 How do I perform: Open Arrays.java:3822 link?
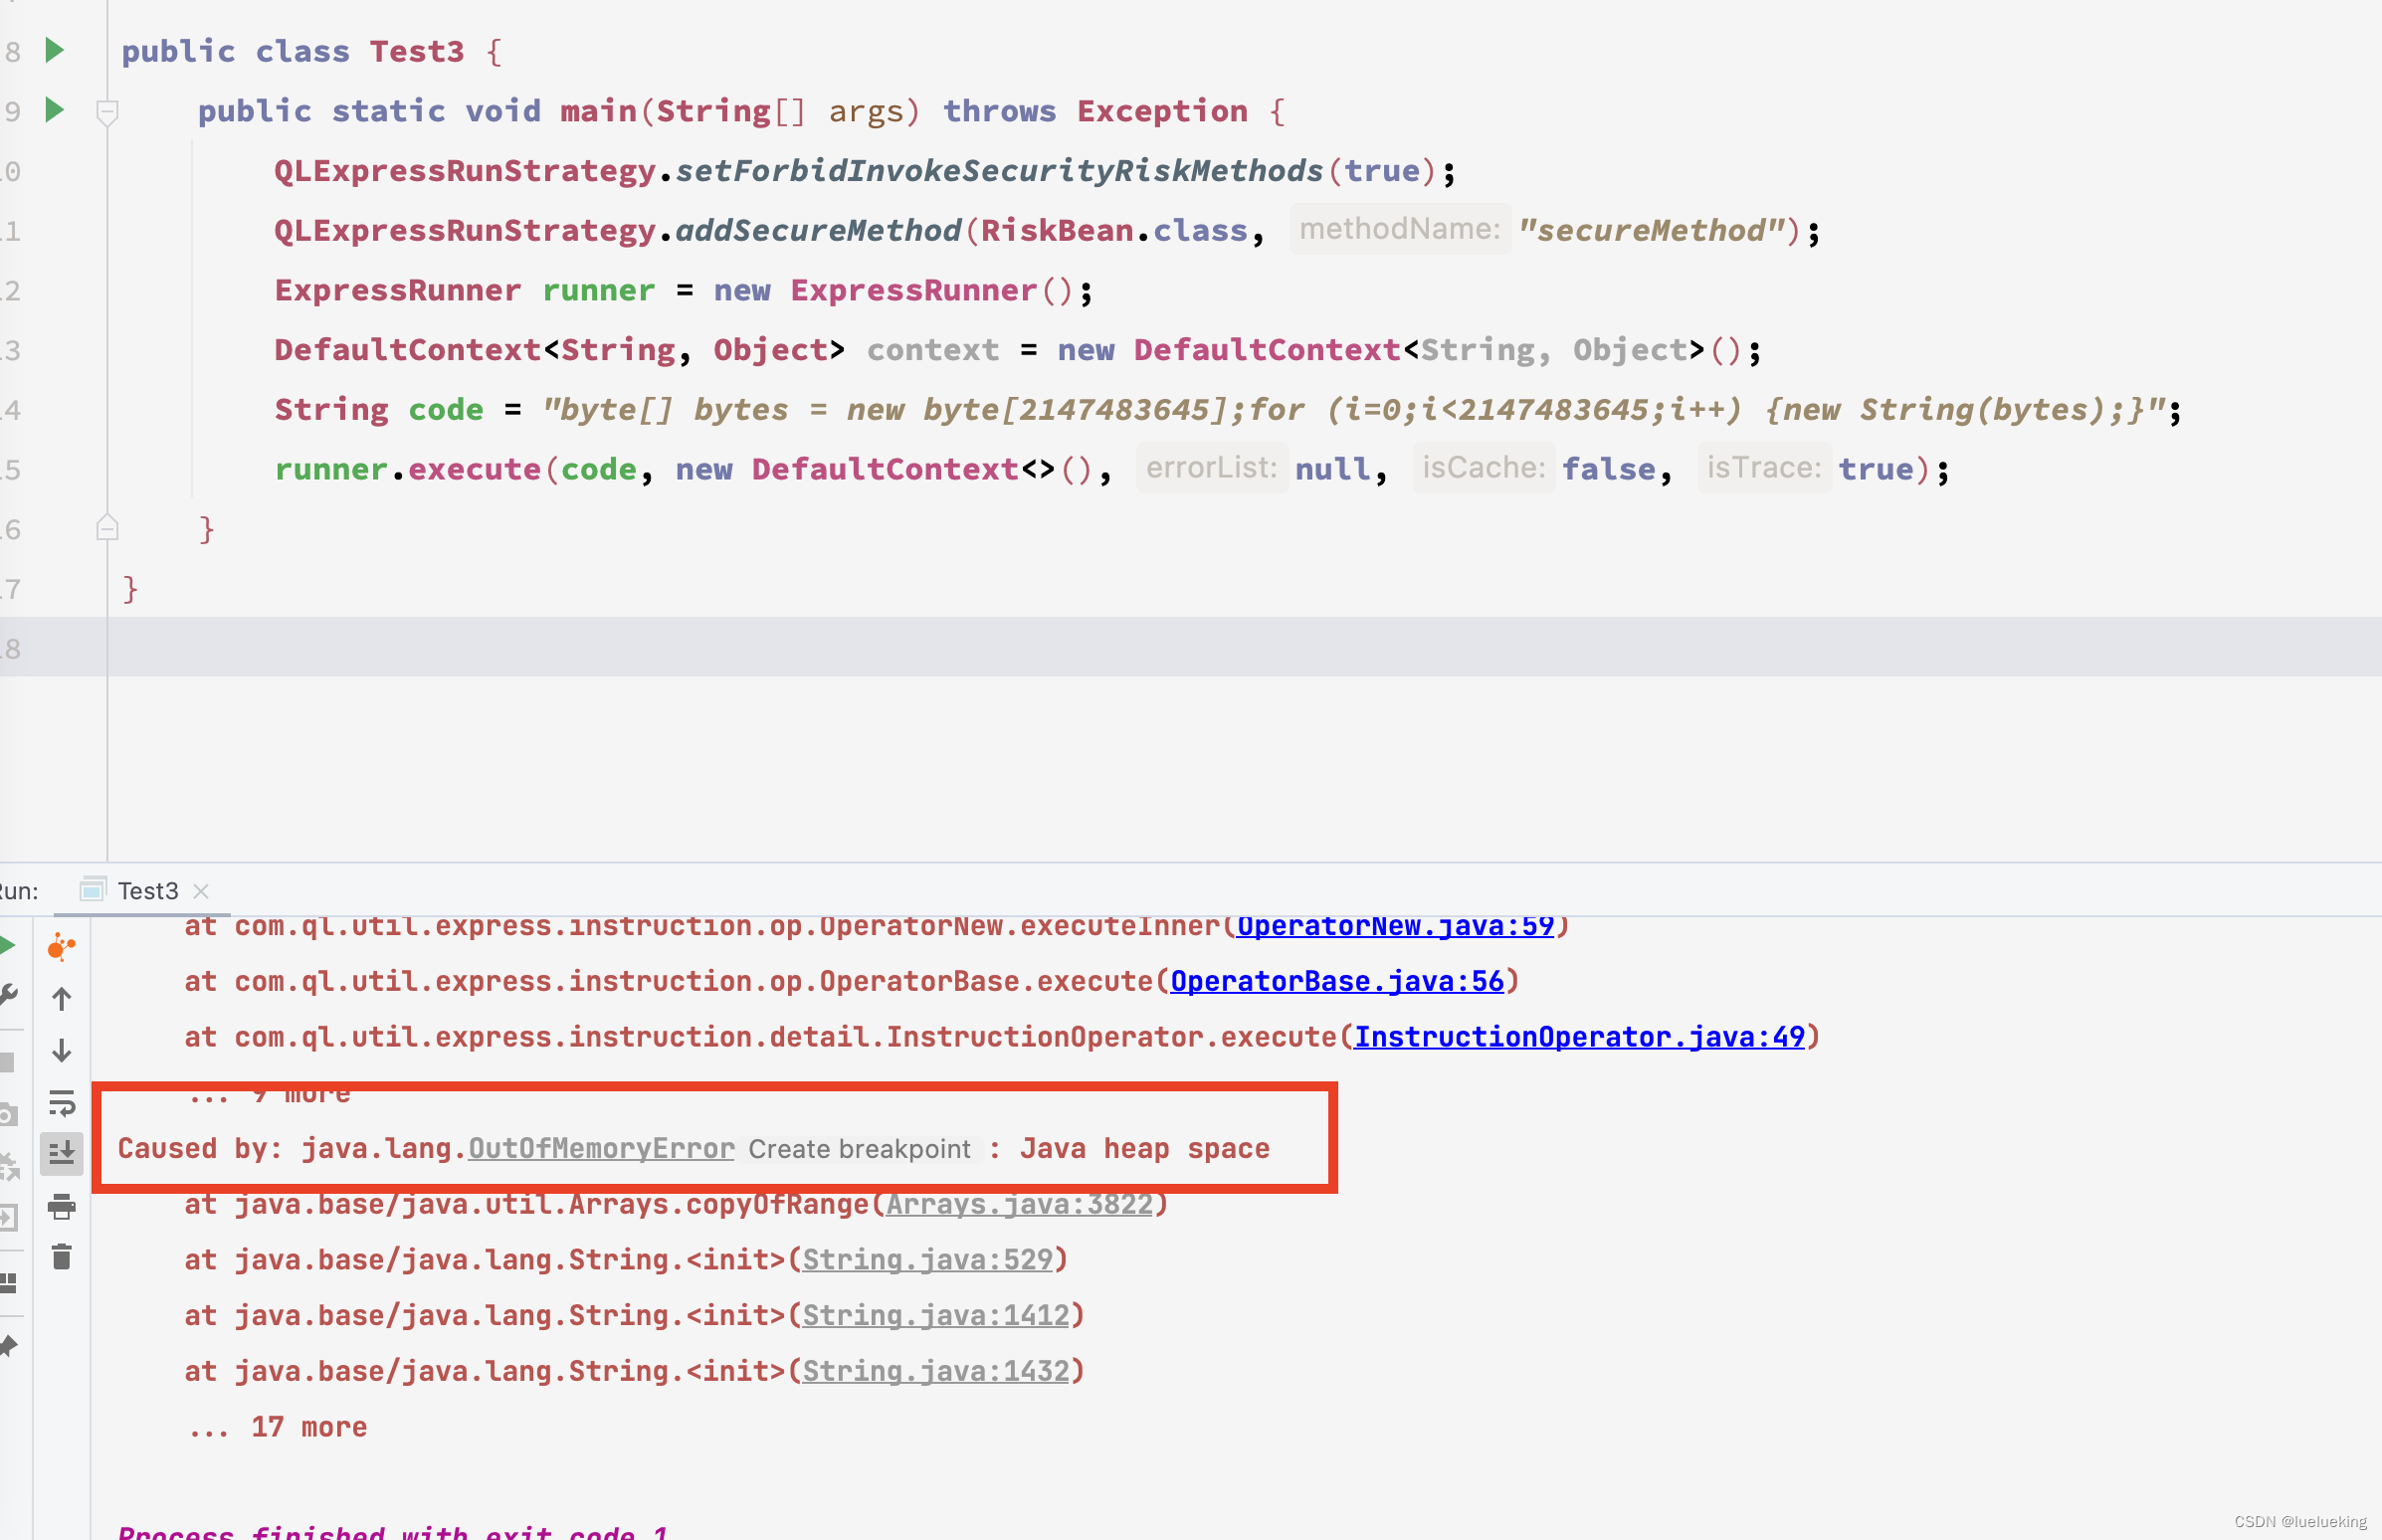pyautogui.click(x=1019, y=1204)
